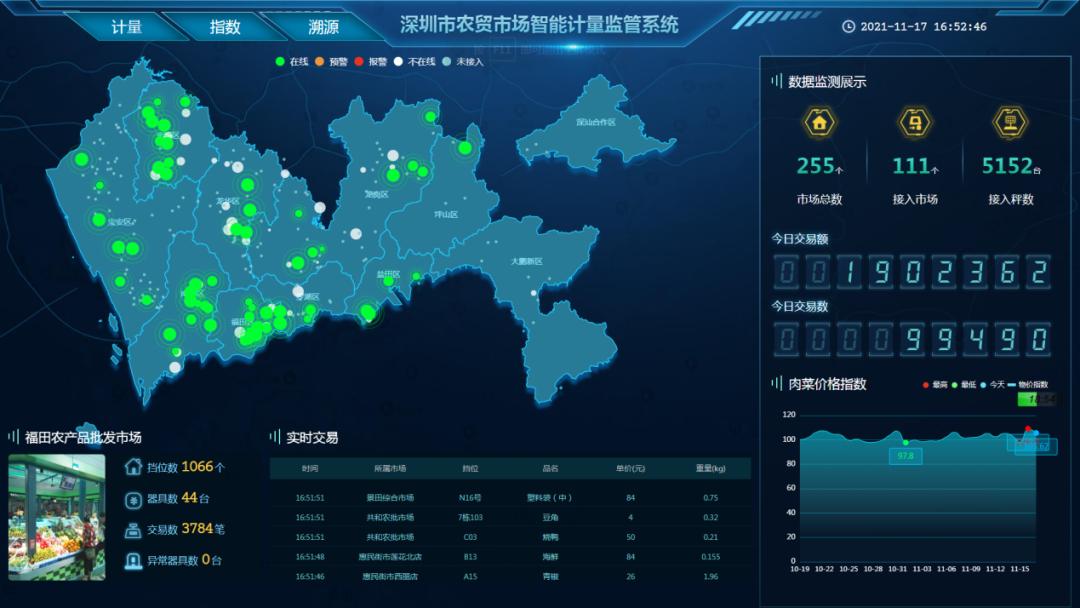The height and width of the screenshot is (608, 1080).
Task: Click the clock icon beside the timestamp
Action: coord(849,27)
